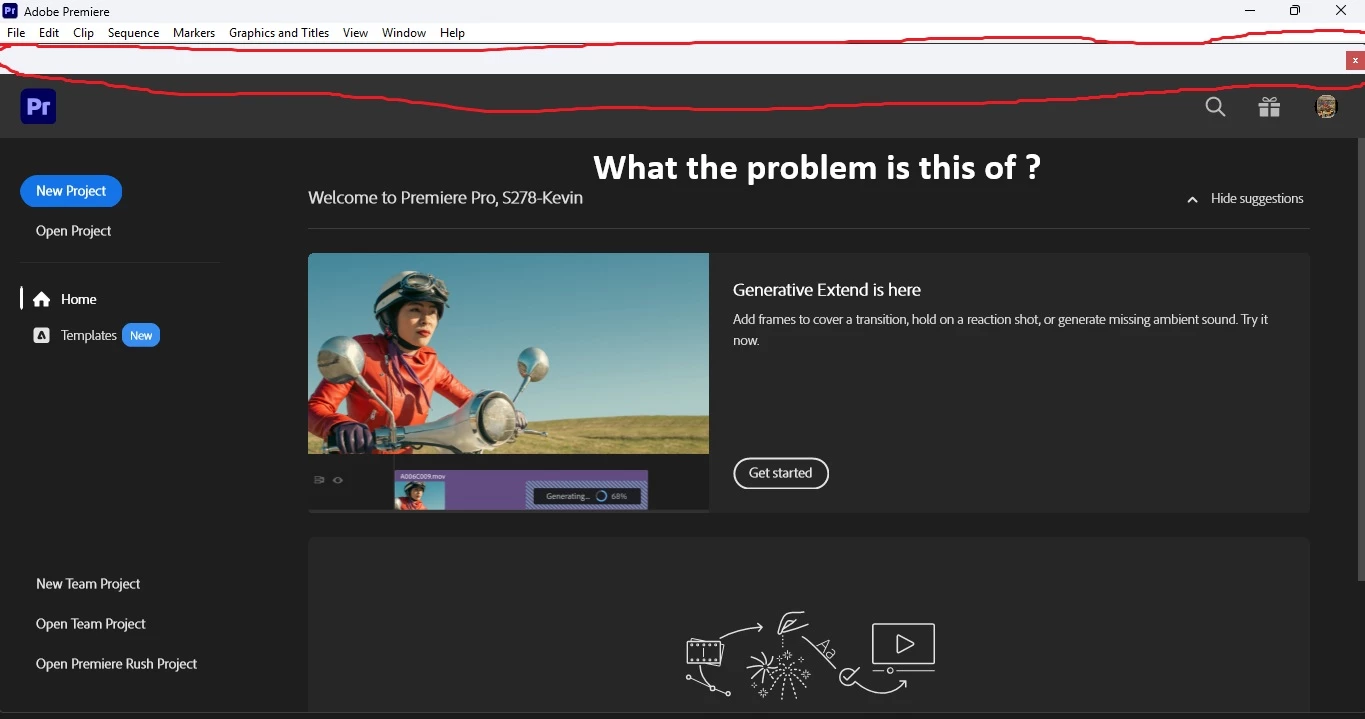Open the gift box What's New icon

point(1269,107)
